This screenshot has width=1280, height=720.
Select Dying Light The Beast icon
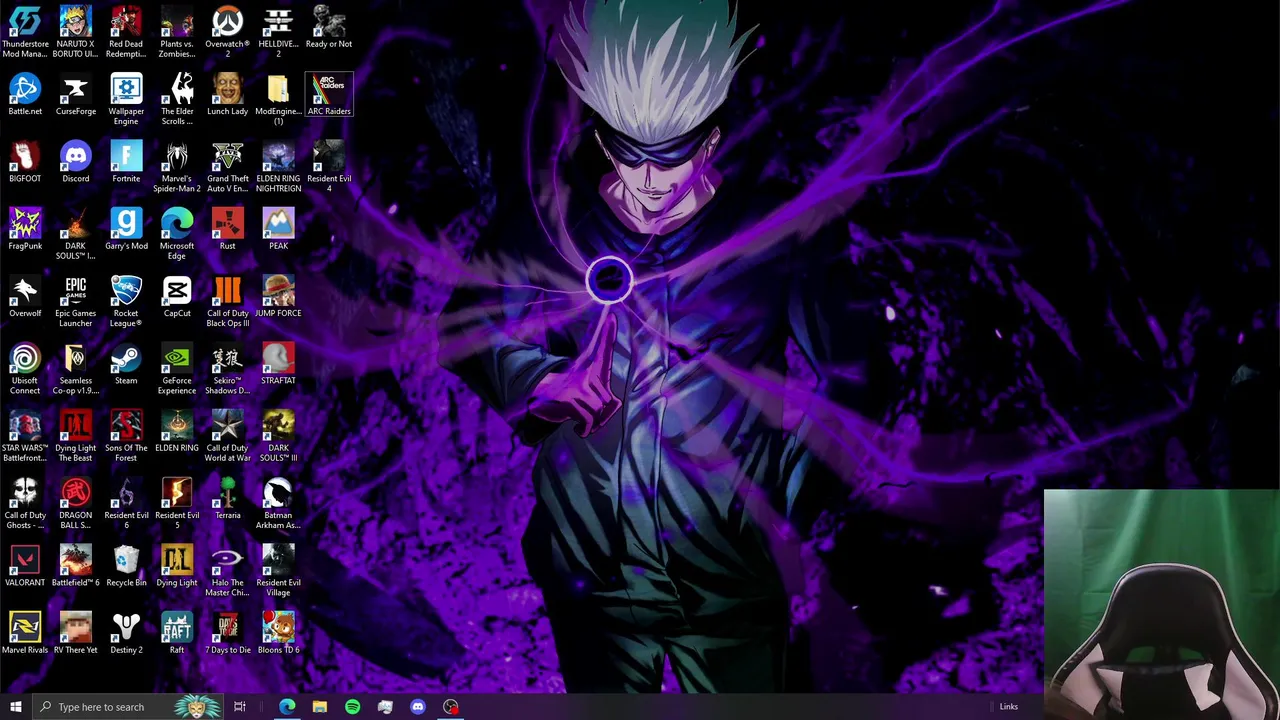76,435
